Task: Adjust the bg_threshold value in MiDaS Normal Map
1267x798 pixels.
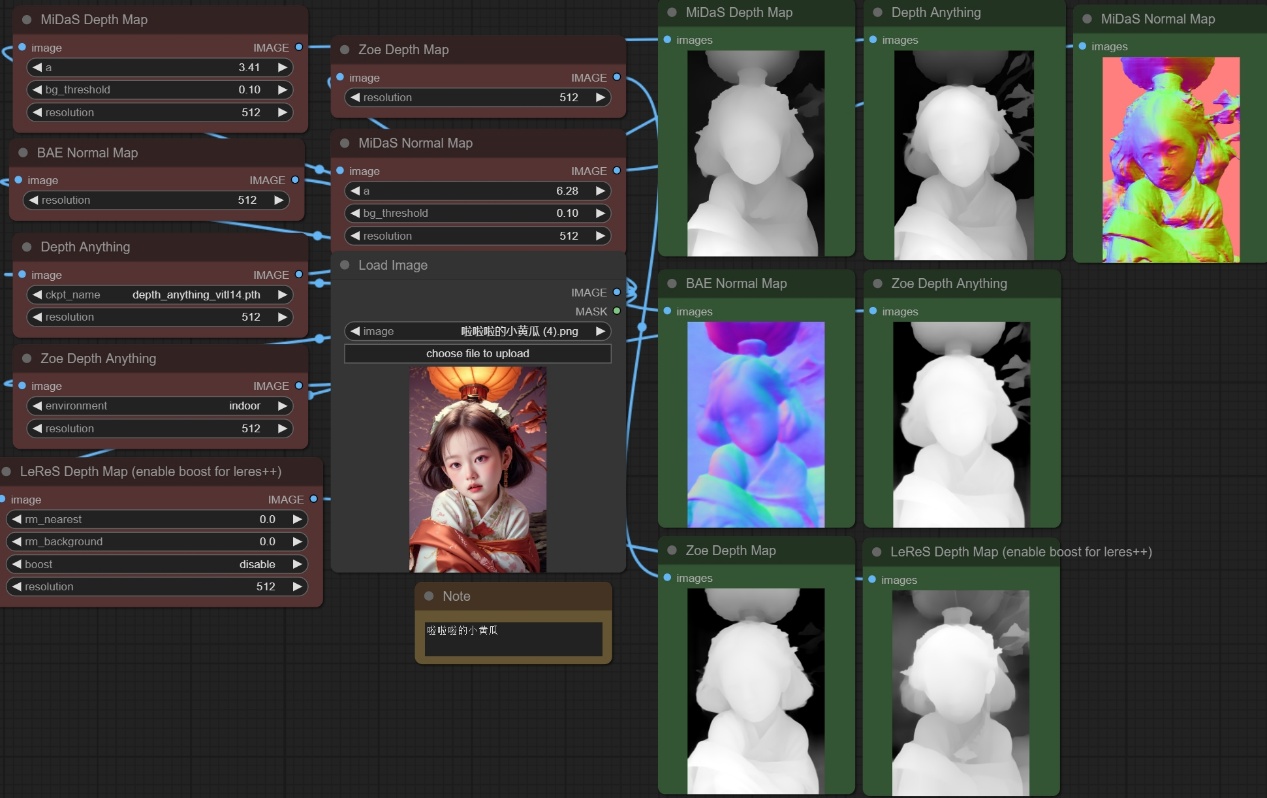Action: 477,213
